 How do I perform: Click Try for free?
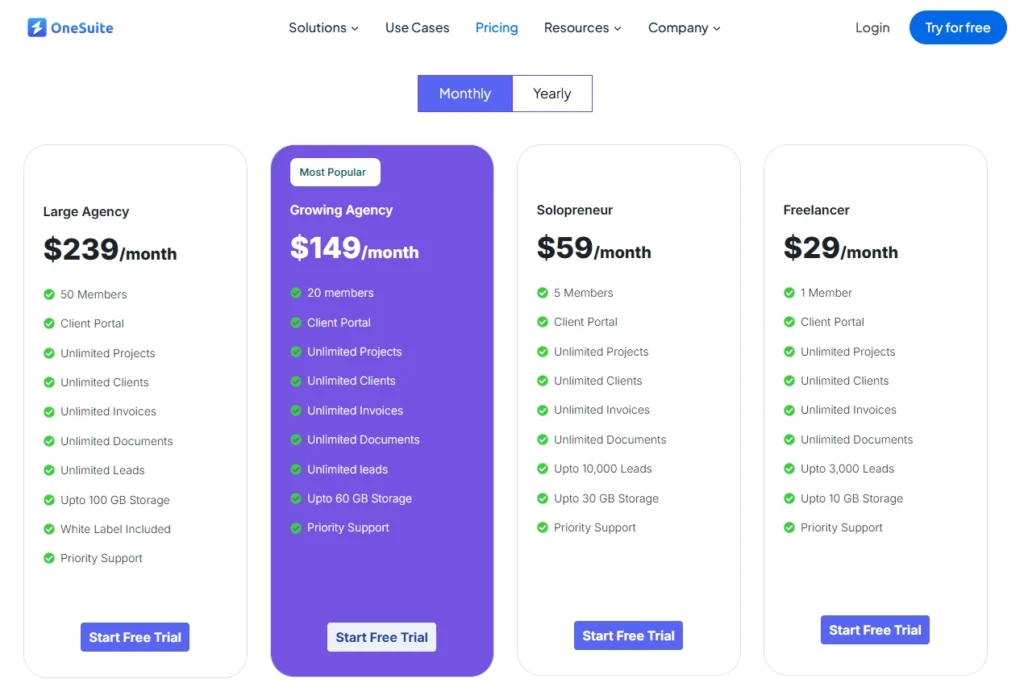[x=957, y=27]
